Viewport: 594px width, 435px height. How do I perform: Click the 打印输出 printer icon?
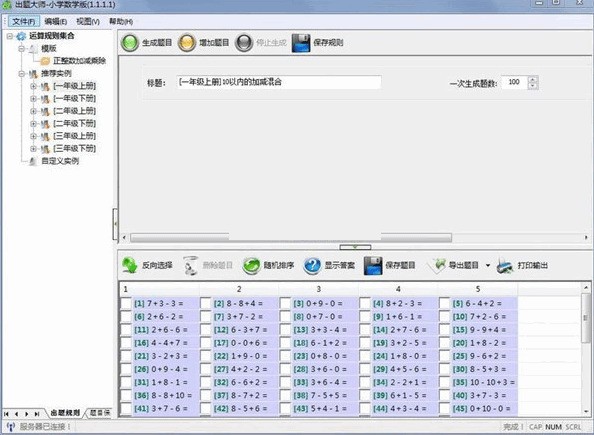coord(505,265)
